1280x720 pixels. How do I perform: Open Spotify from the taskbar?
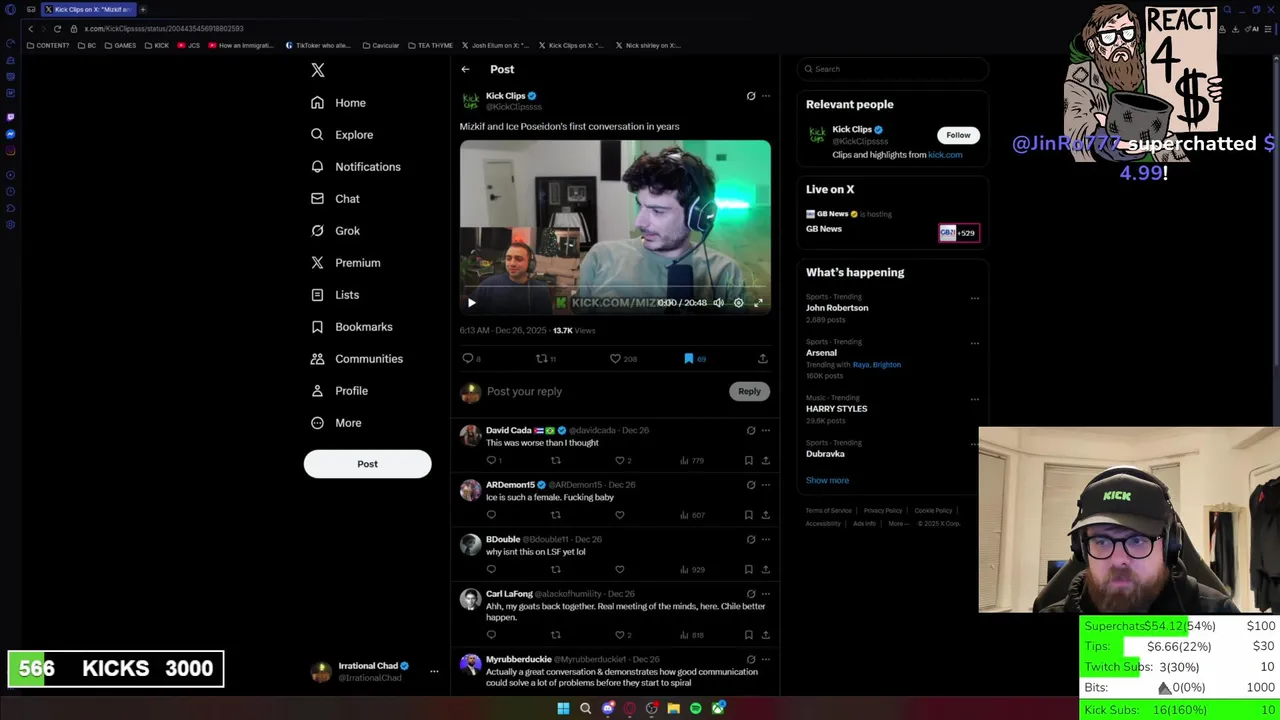696,709
